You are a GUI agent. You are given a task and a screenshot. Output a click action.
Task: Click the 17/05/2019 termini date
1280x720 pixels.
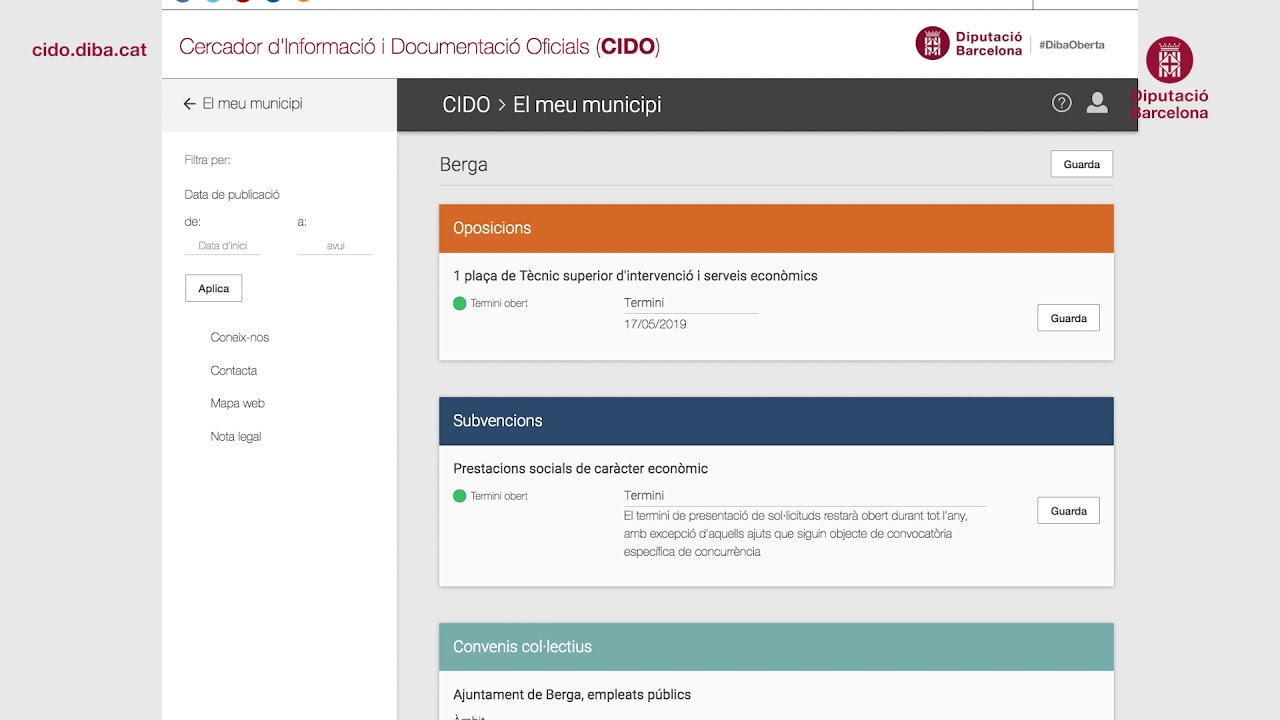655,324
